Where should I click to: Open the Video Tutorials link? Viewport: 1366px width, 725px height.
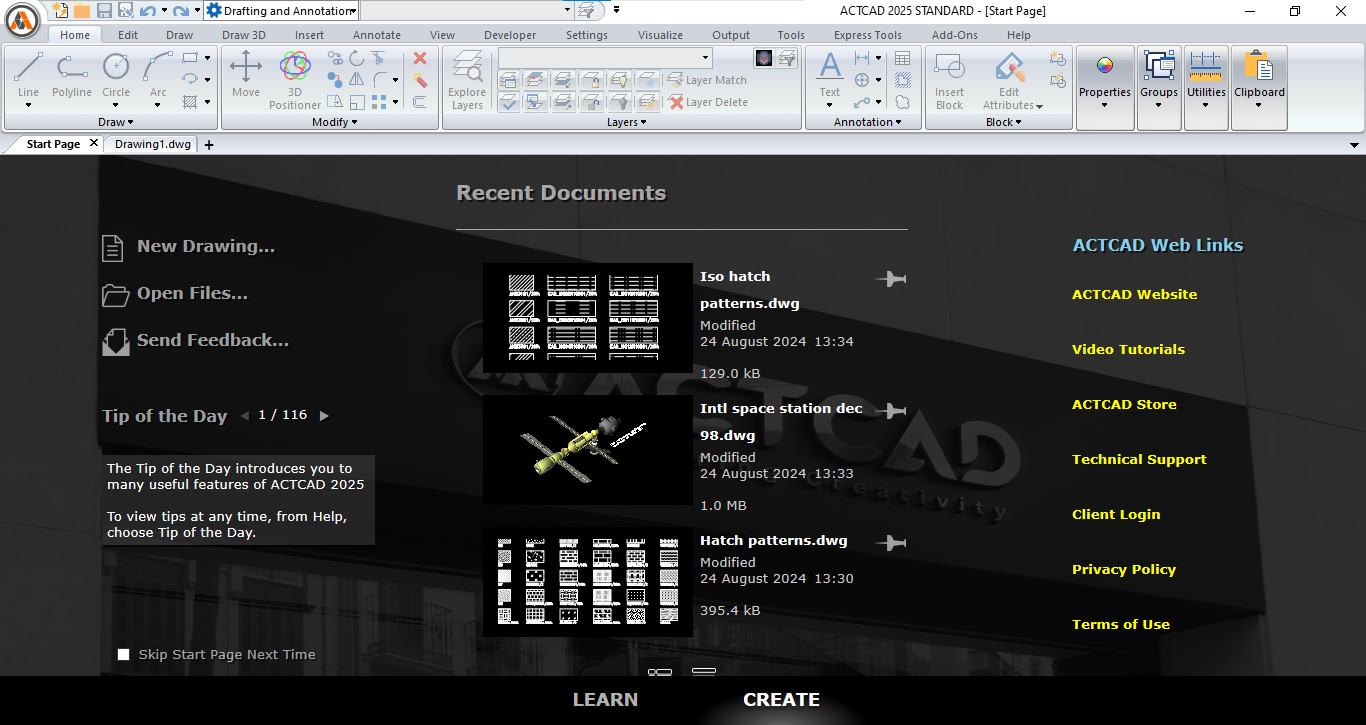click(x=1128, y=349)
